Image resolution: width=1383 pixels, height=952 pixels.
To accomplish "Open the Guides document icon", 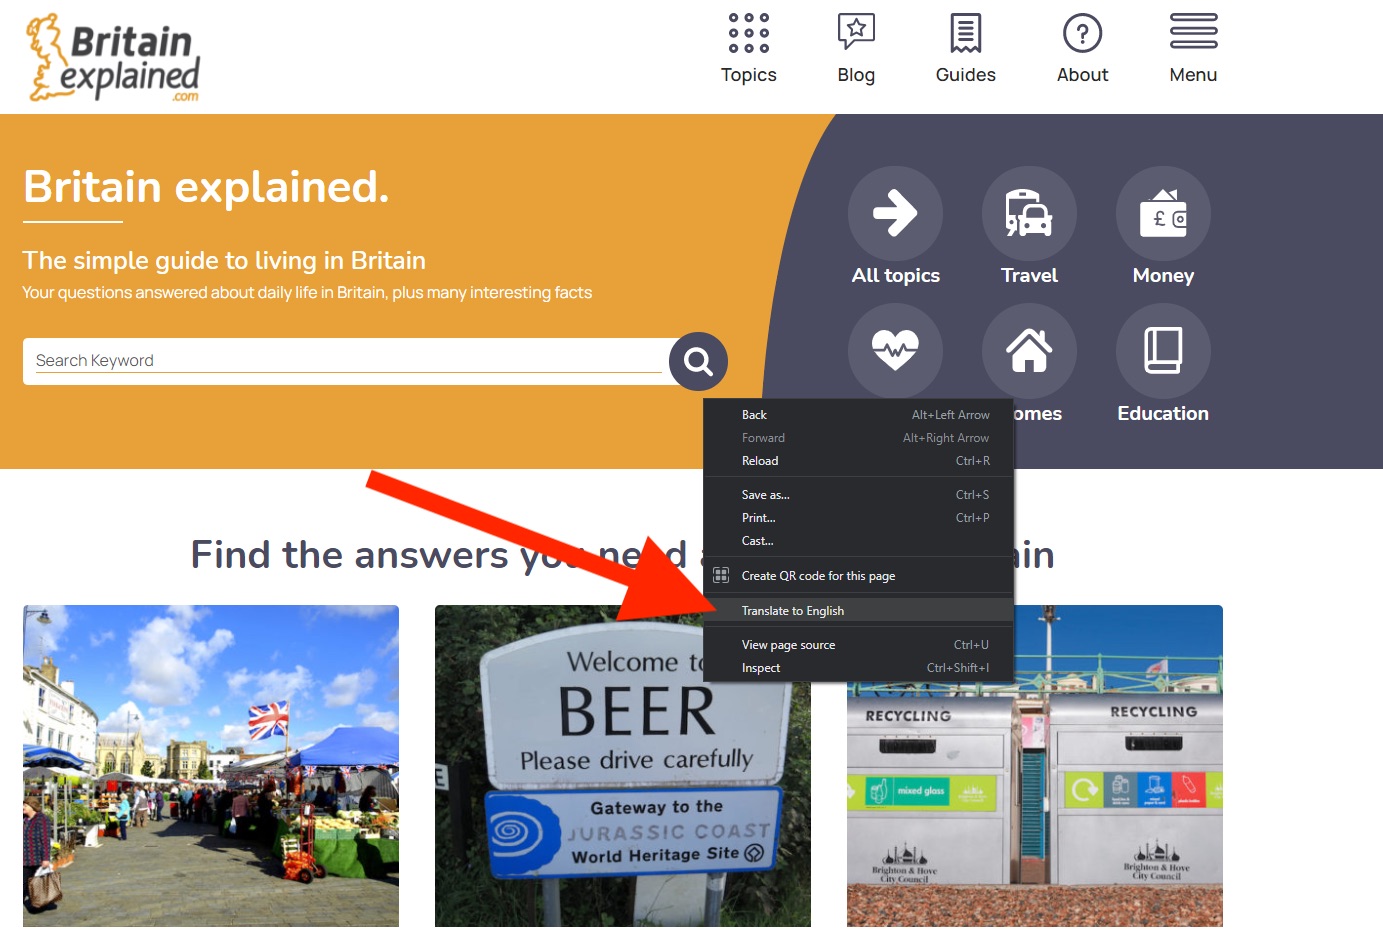I will tap(966, 33).
